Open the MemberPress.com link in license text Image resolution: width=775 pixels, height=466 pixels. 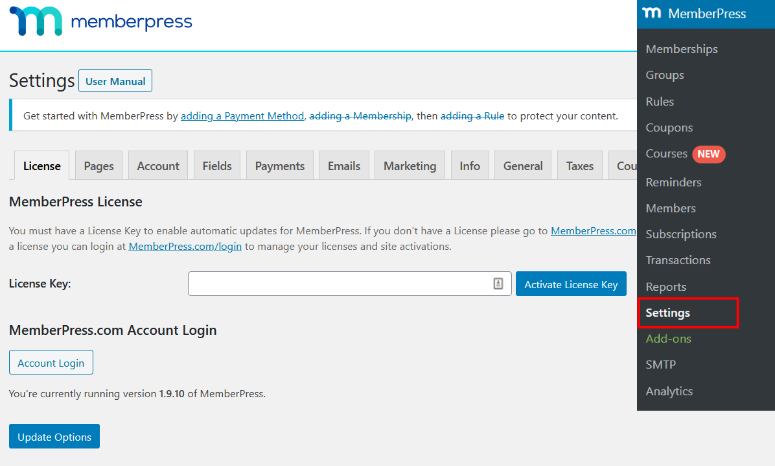tap(593, 231)
